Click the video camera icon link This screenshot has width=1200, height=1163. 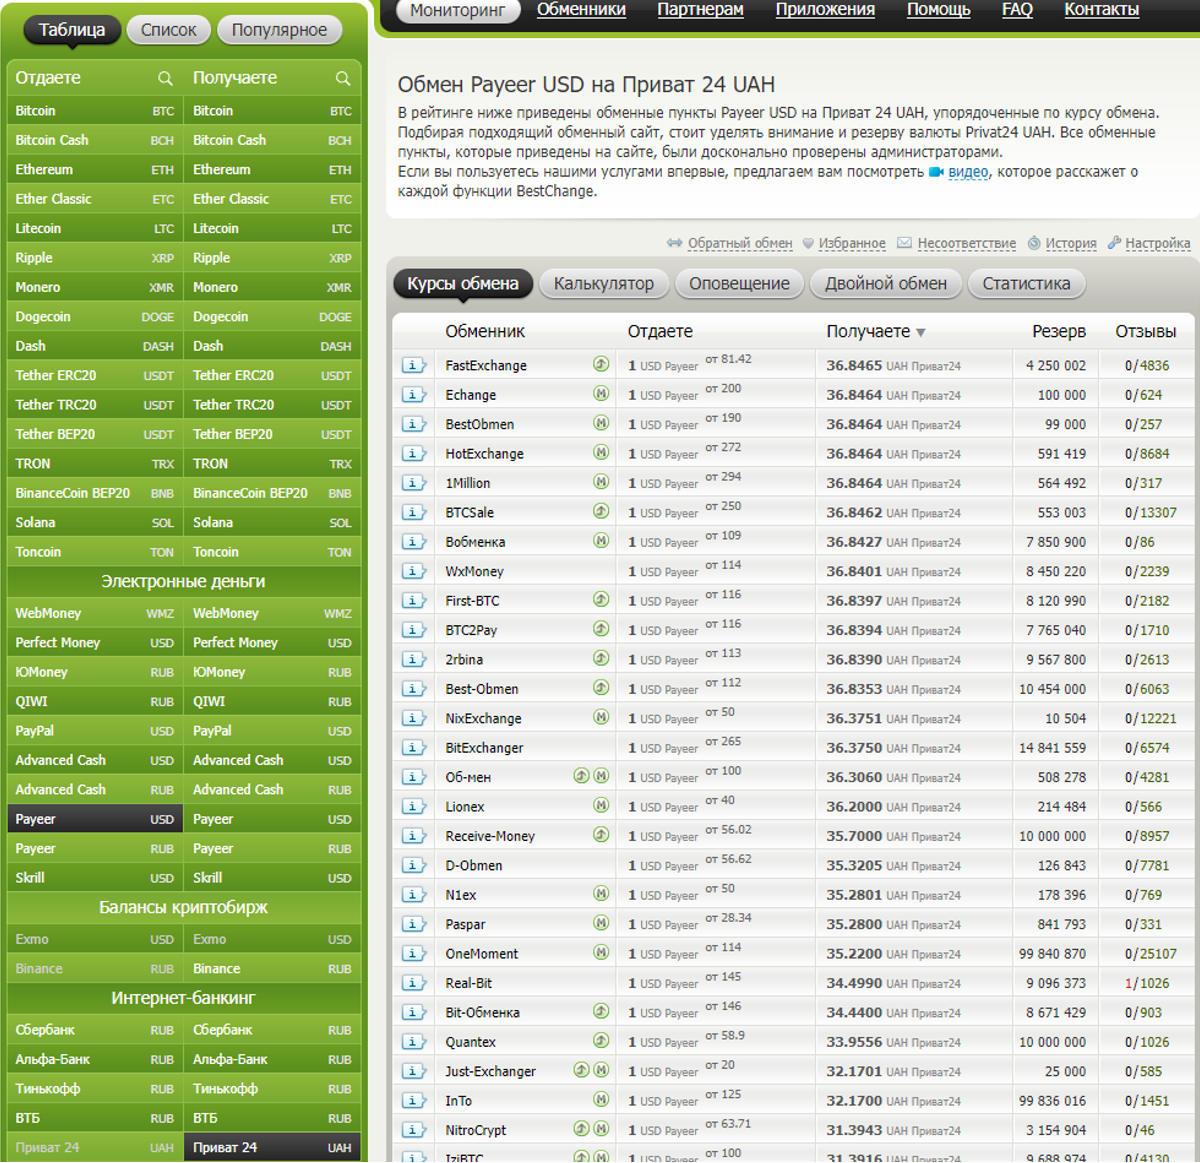pyautogui.click(x=936, y=172)
